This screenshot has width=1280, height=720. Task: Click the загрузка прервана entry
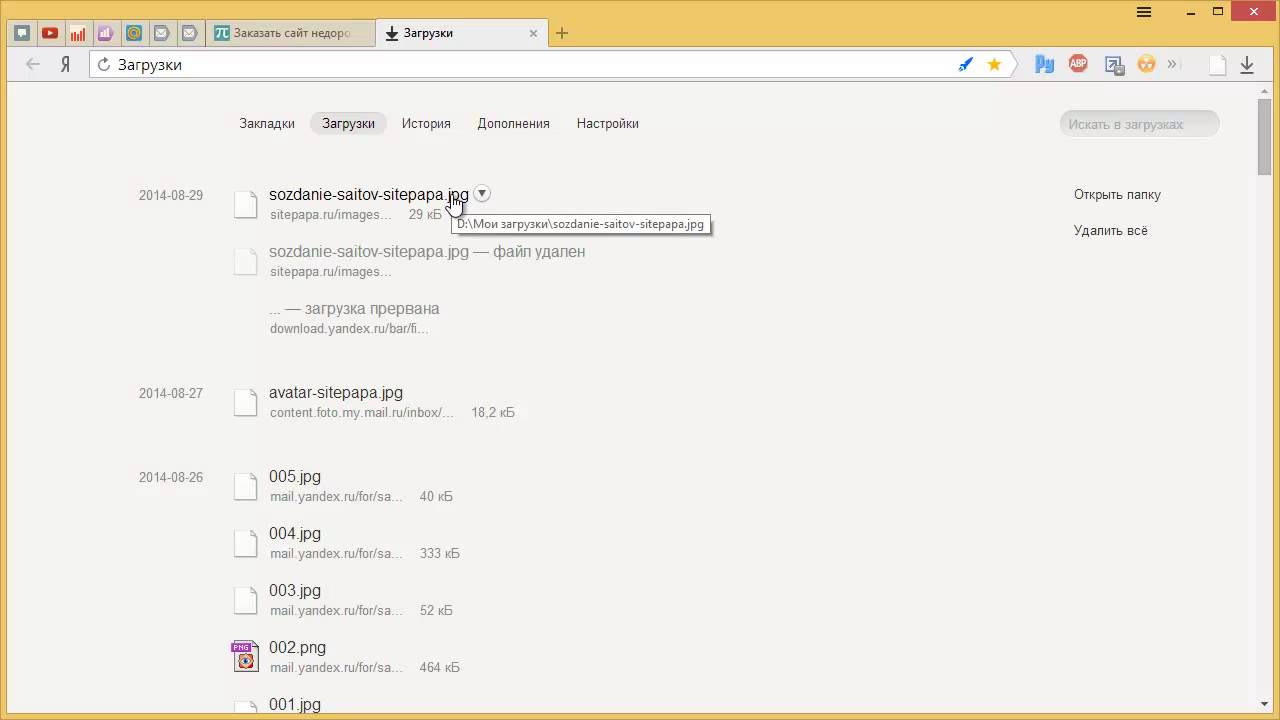354,309
